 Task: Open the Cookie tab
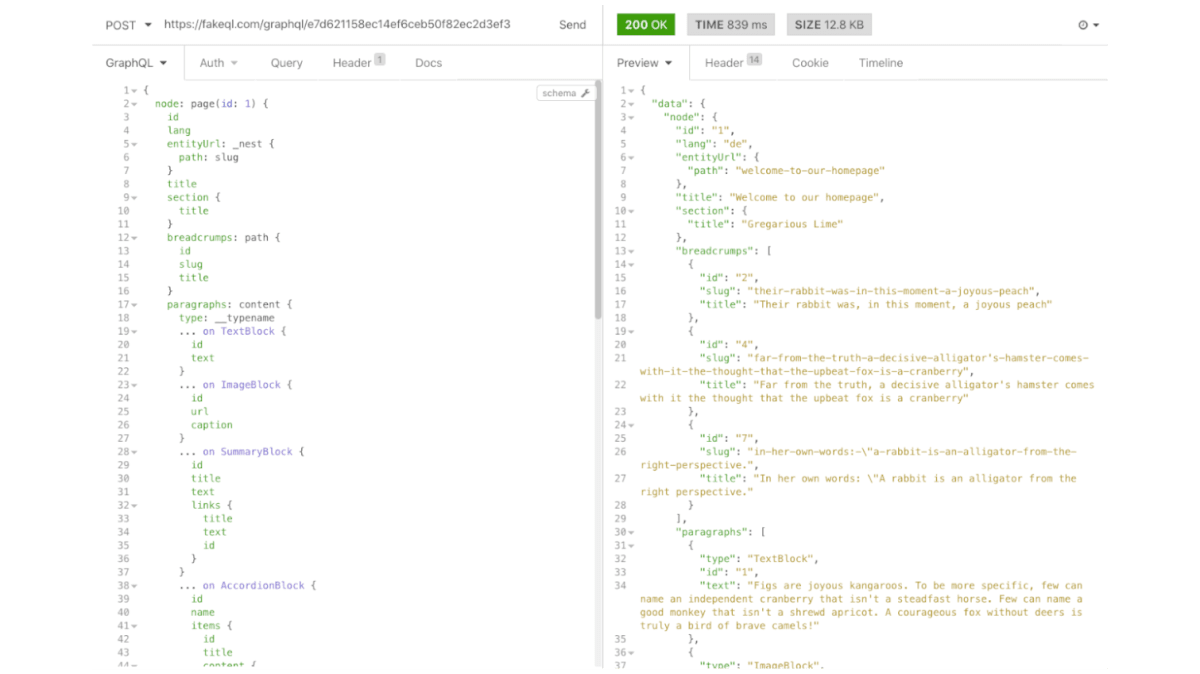pyautogui.click(x=810, y=62)
